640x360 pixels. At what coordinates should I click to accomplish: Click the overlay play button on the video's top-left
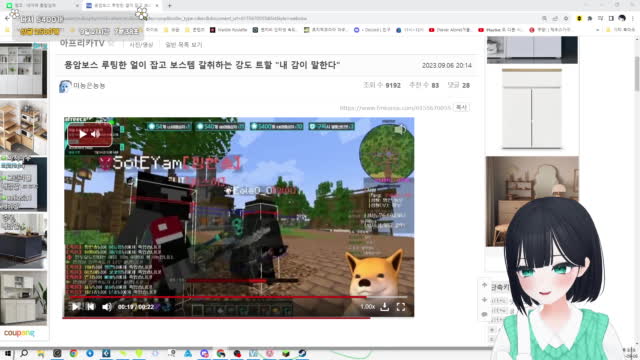click(x=83, y=134)
